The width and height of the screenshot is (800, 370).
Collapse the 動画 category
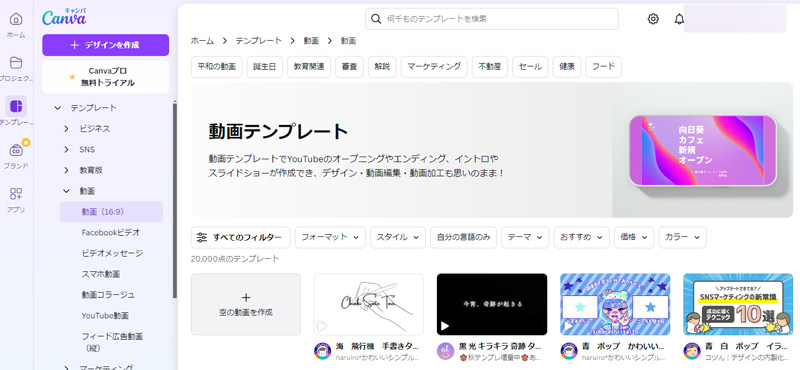(66, 191)
